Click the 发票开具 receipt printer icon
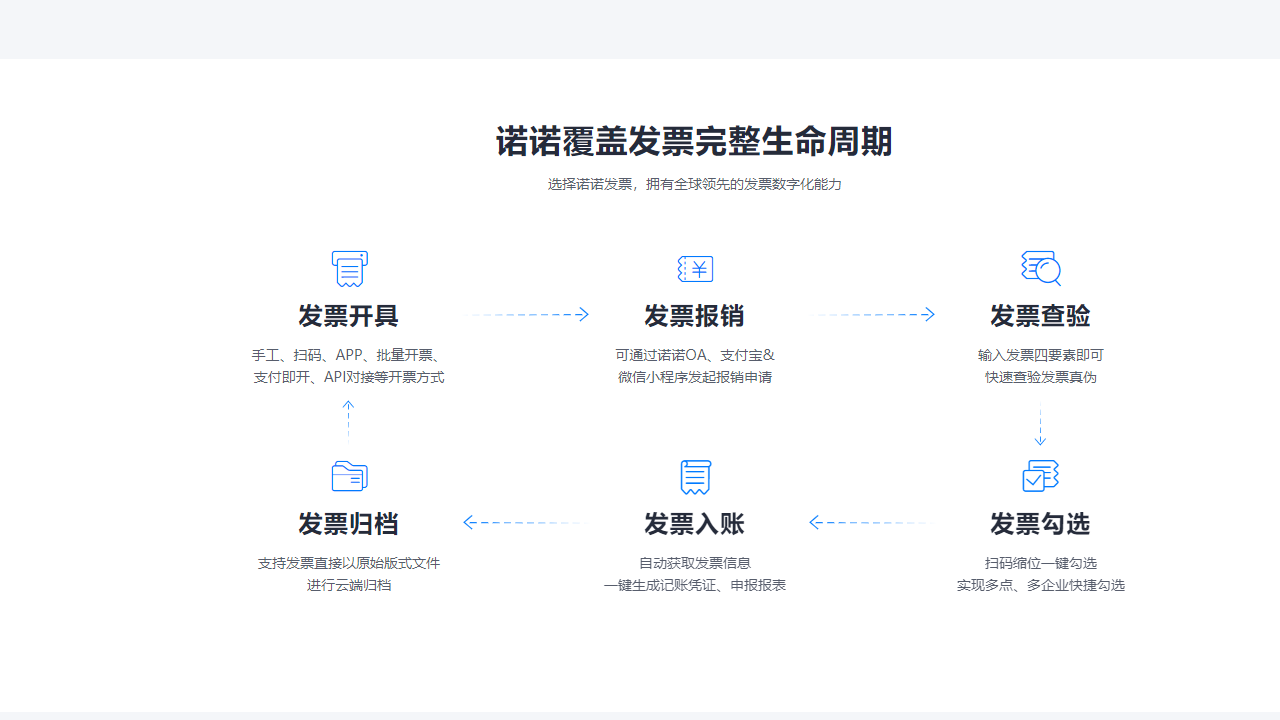Screen dimensions: 1280x720 click(349, 268)
